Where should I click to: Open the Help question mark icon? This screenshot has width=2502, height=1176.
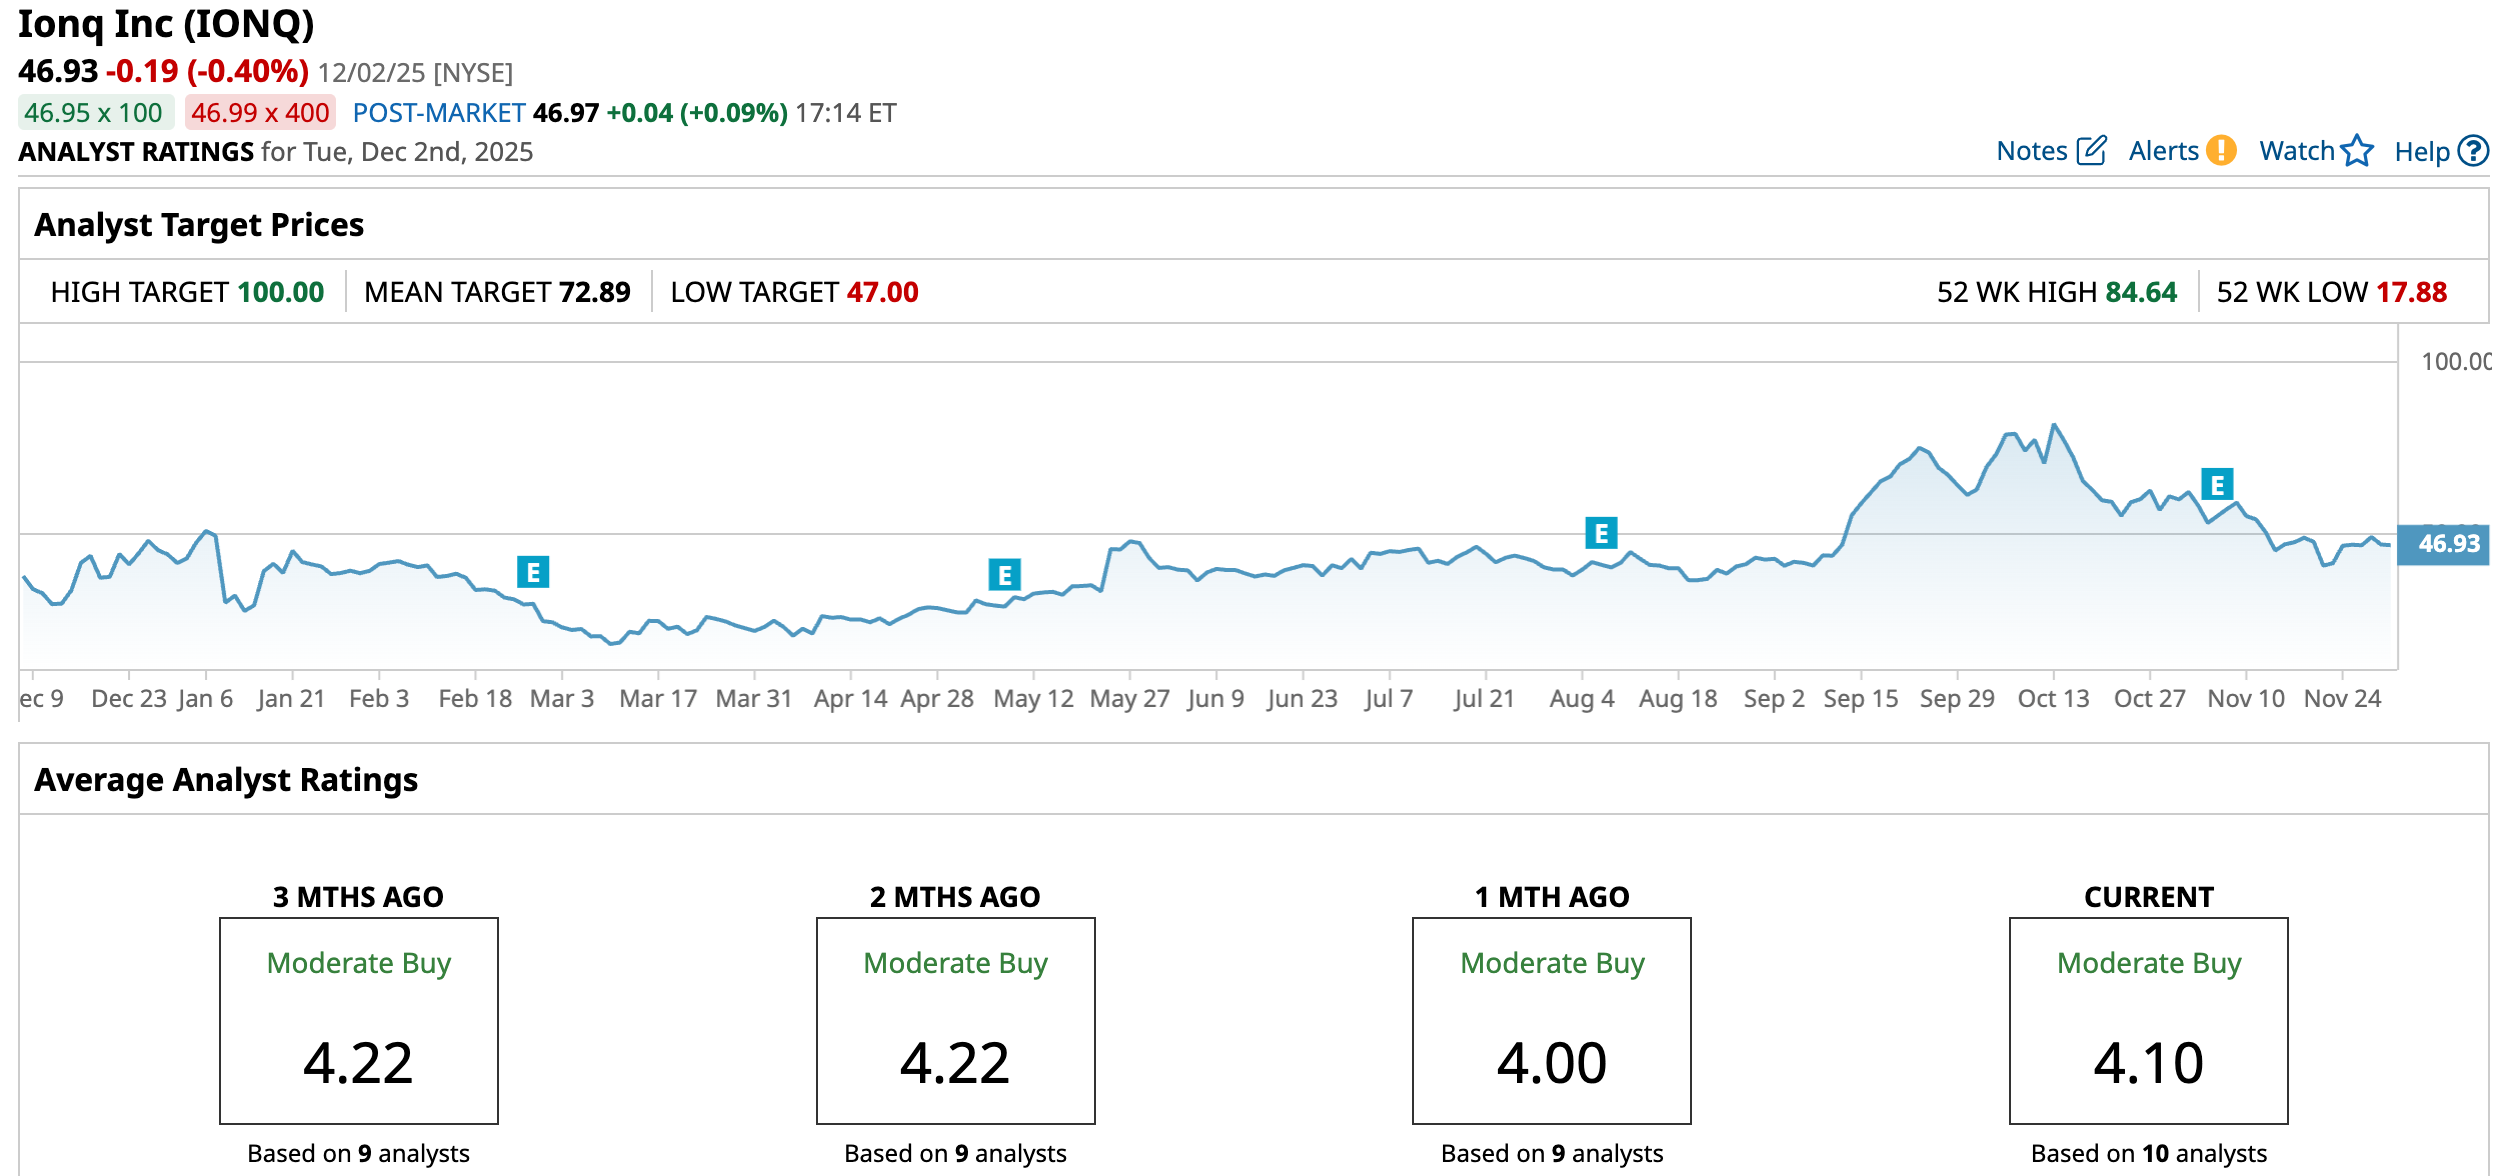point(2474,151)
